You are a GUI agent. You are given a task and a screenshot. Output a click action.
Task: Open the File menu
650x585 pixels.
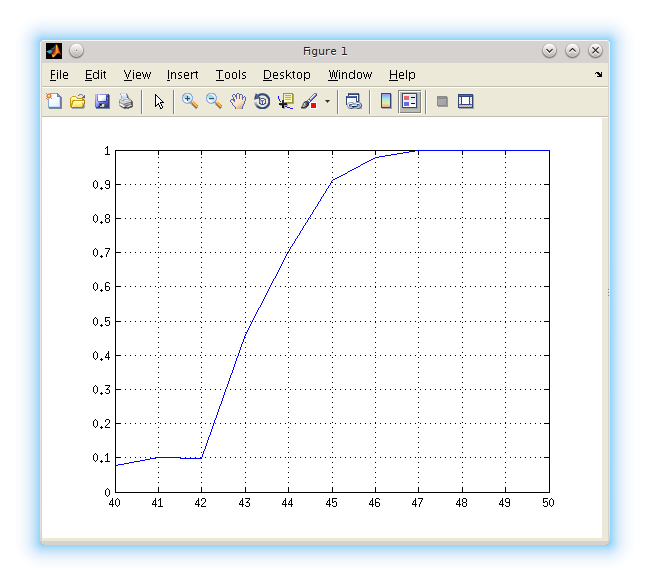[x=59, y=75]
